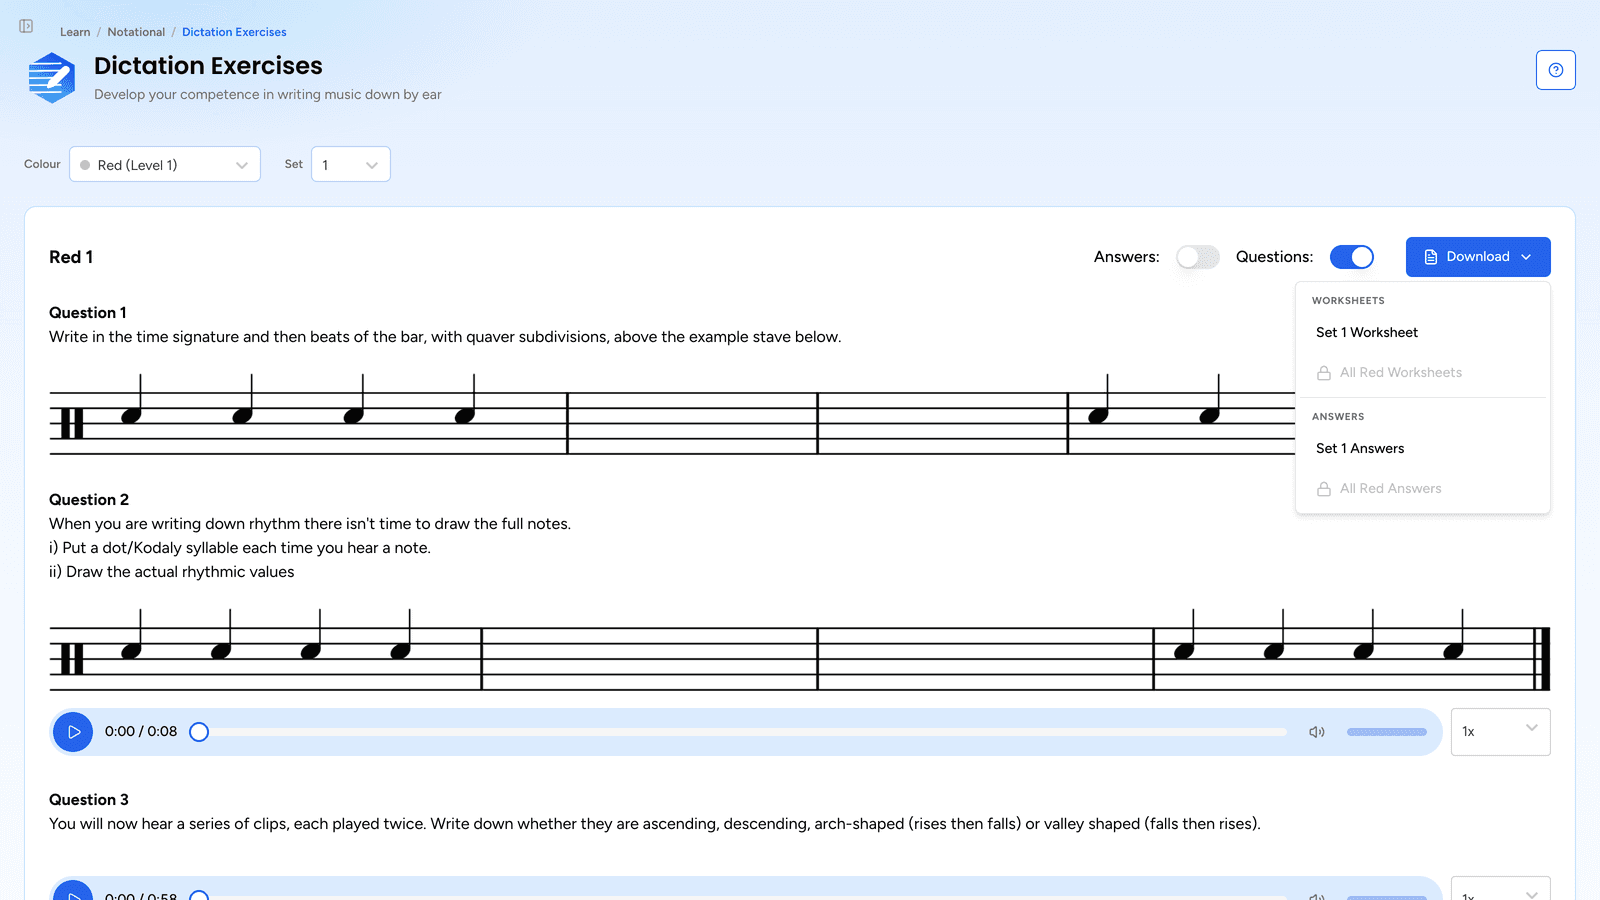
Task: Click the Question 1 heading text
Action: pos(88,313)
